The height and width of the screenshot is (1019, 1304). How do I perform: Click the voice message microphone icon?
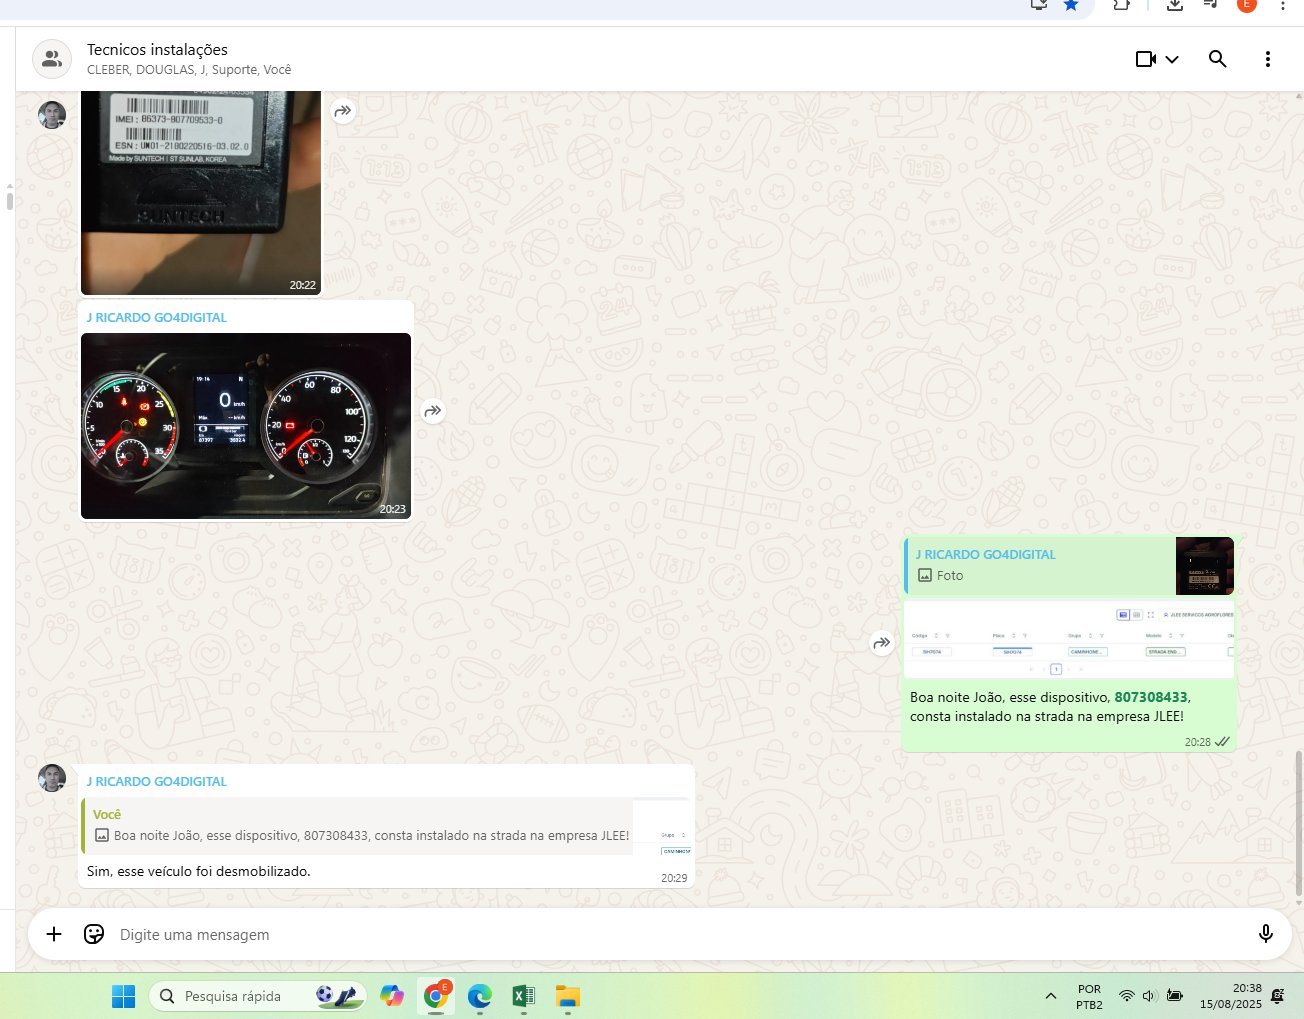(1265, 934)
